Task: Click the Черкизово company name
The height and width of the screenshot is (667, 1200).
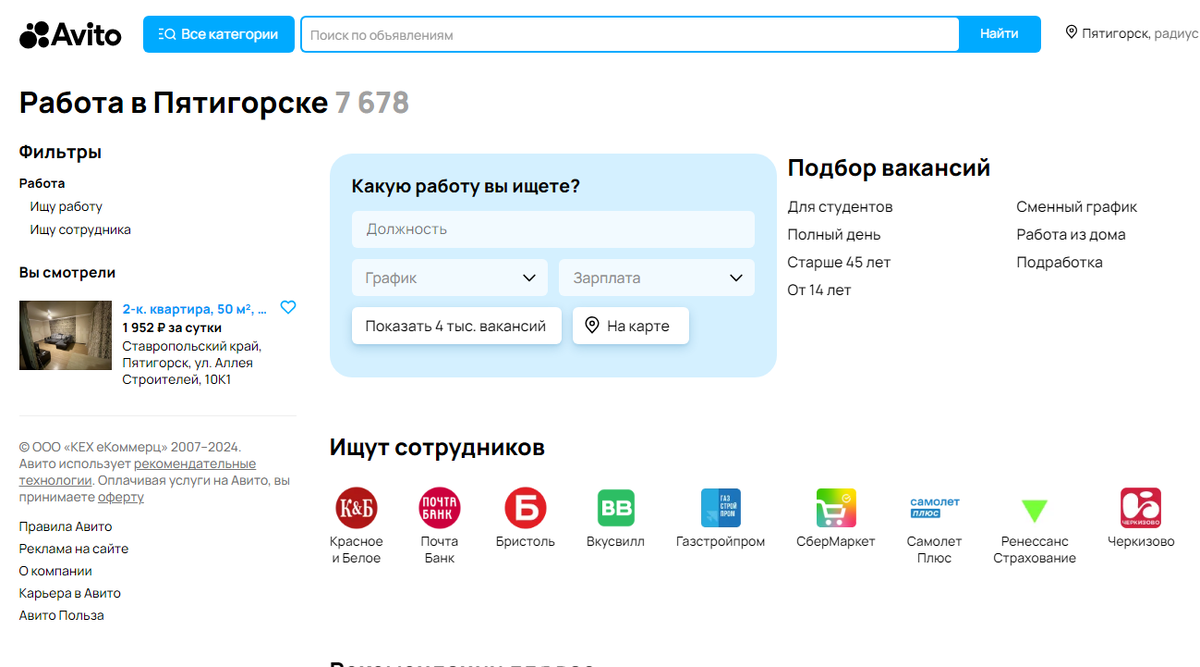Action: point(1141,541)
